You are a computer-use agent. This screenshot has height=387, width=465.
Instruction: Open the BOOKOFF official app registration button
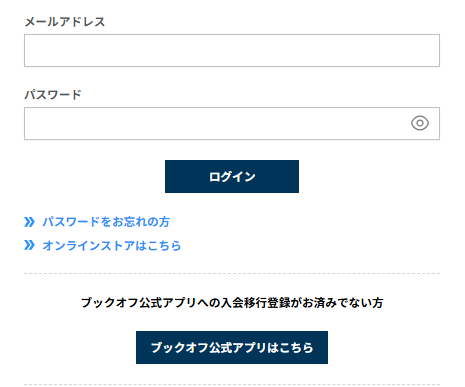[x=232, y=347]
